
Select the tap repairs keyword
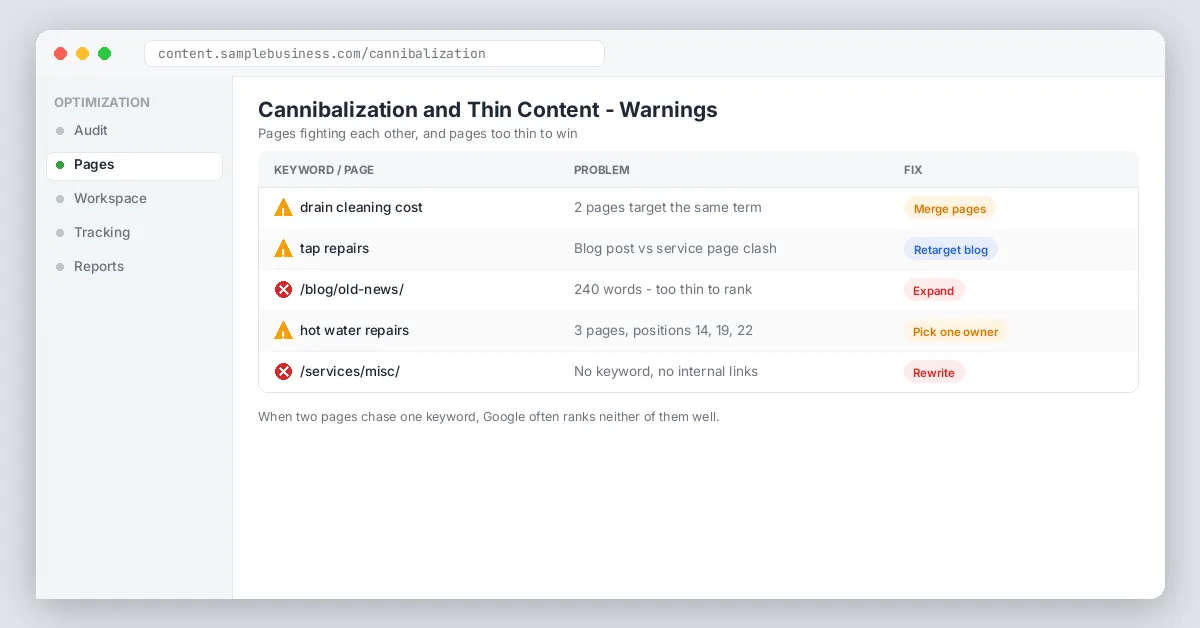(334, 249)
